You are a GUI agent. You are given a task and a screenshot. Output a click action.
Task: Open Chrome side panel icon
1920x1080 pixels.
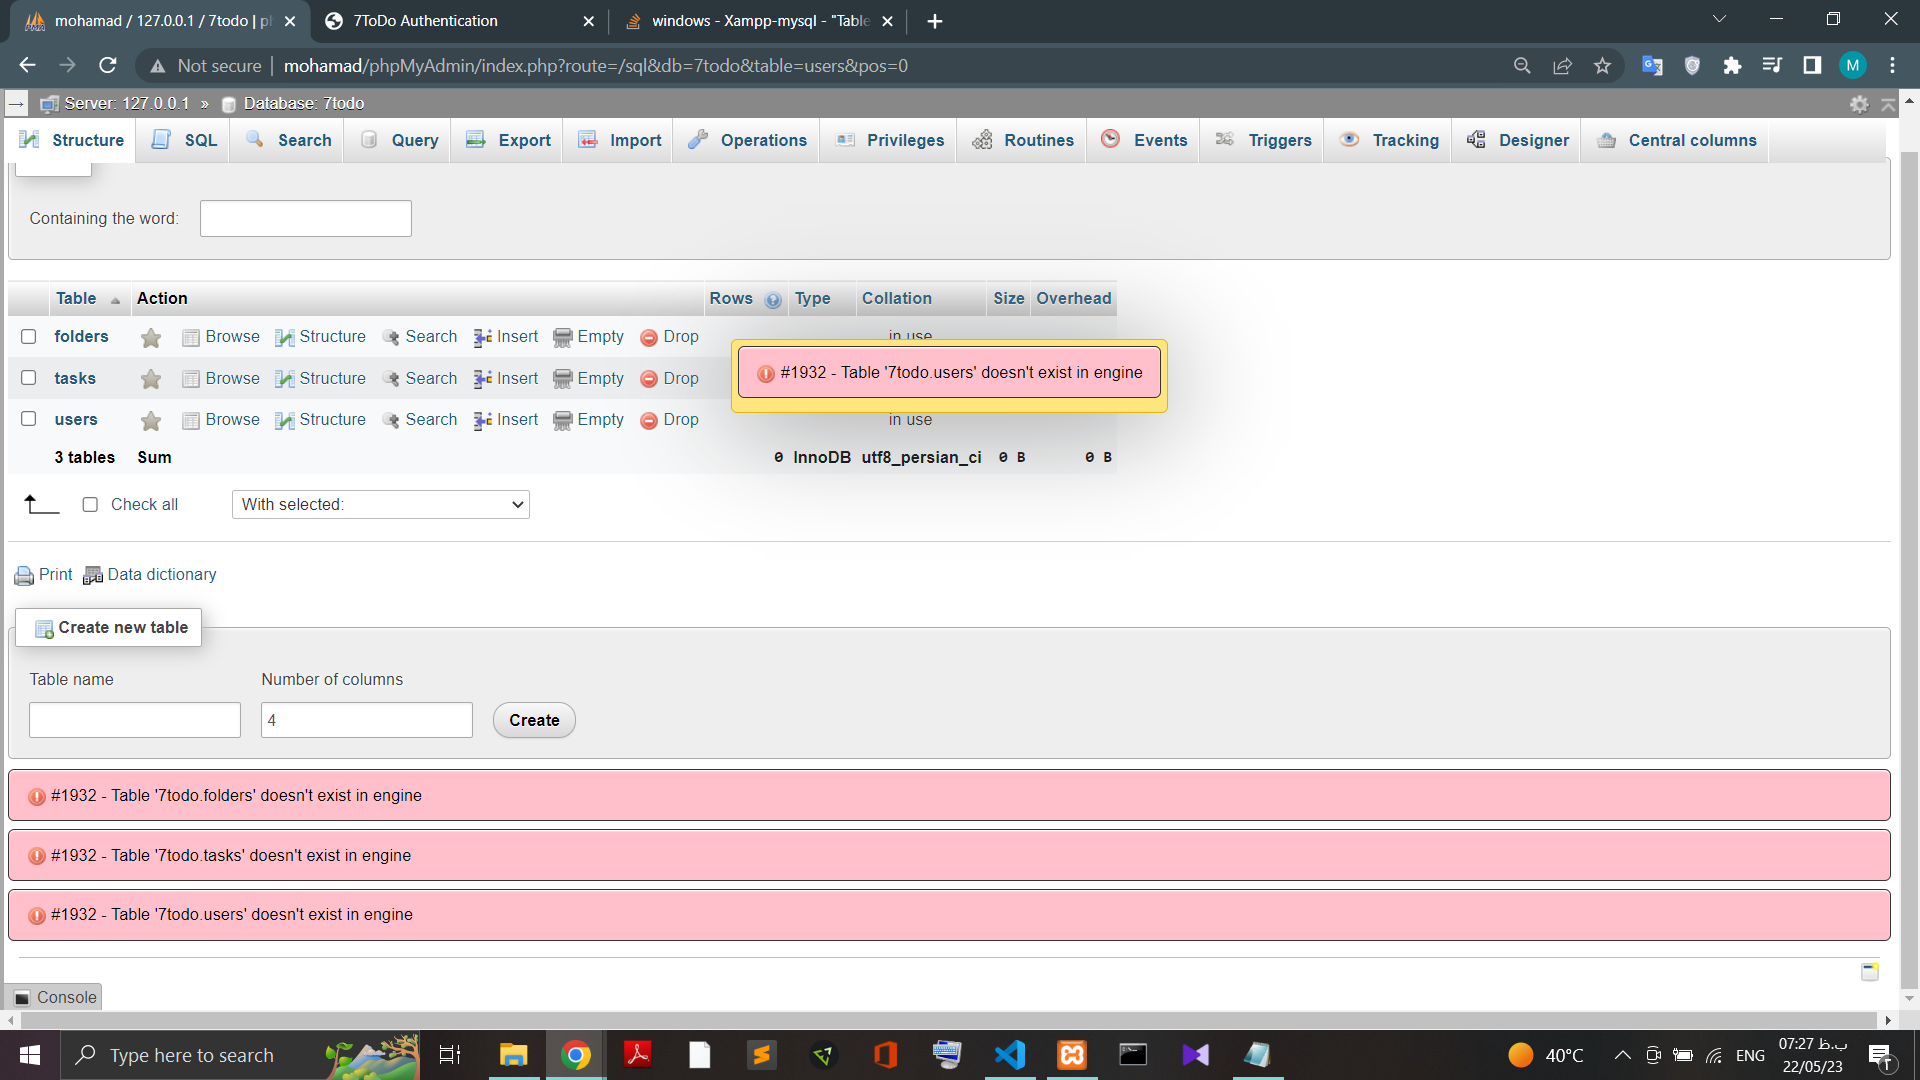coord(1812,66)
